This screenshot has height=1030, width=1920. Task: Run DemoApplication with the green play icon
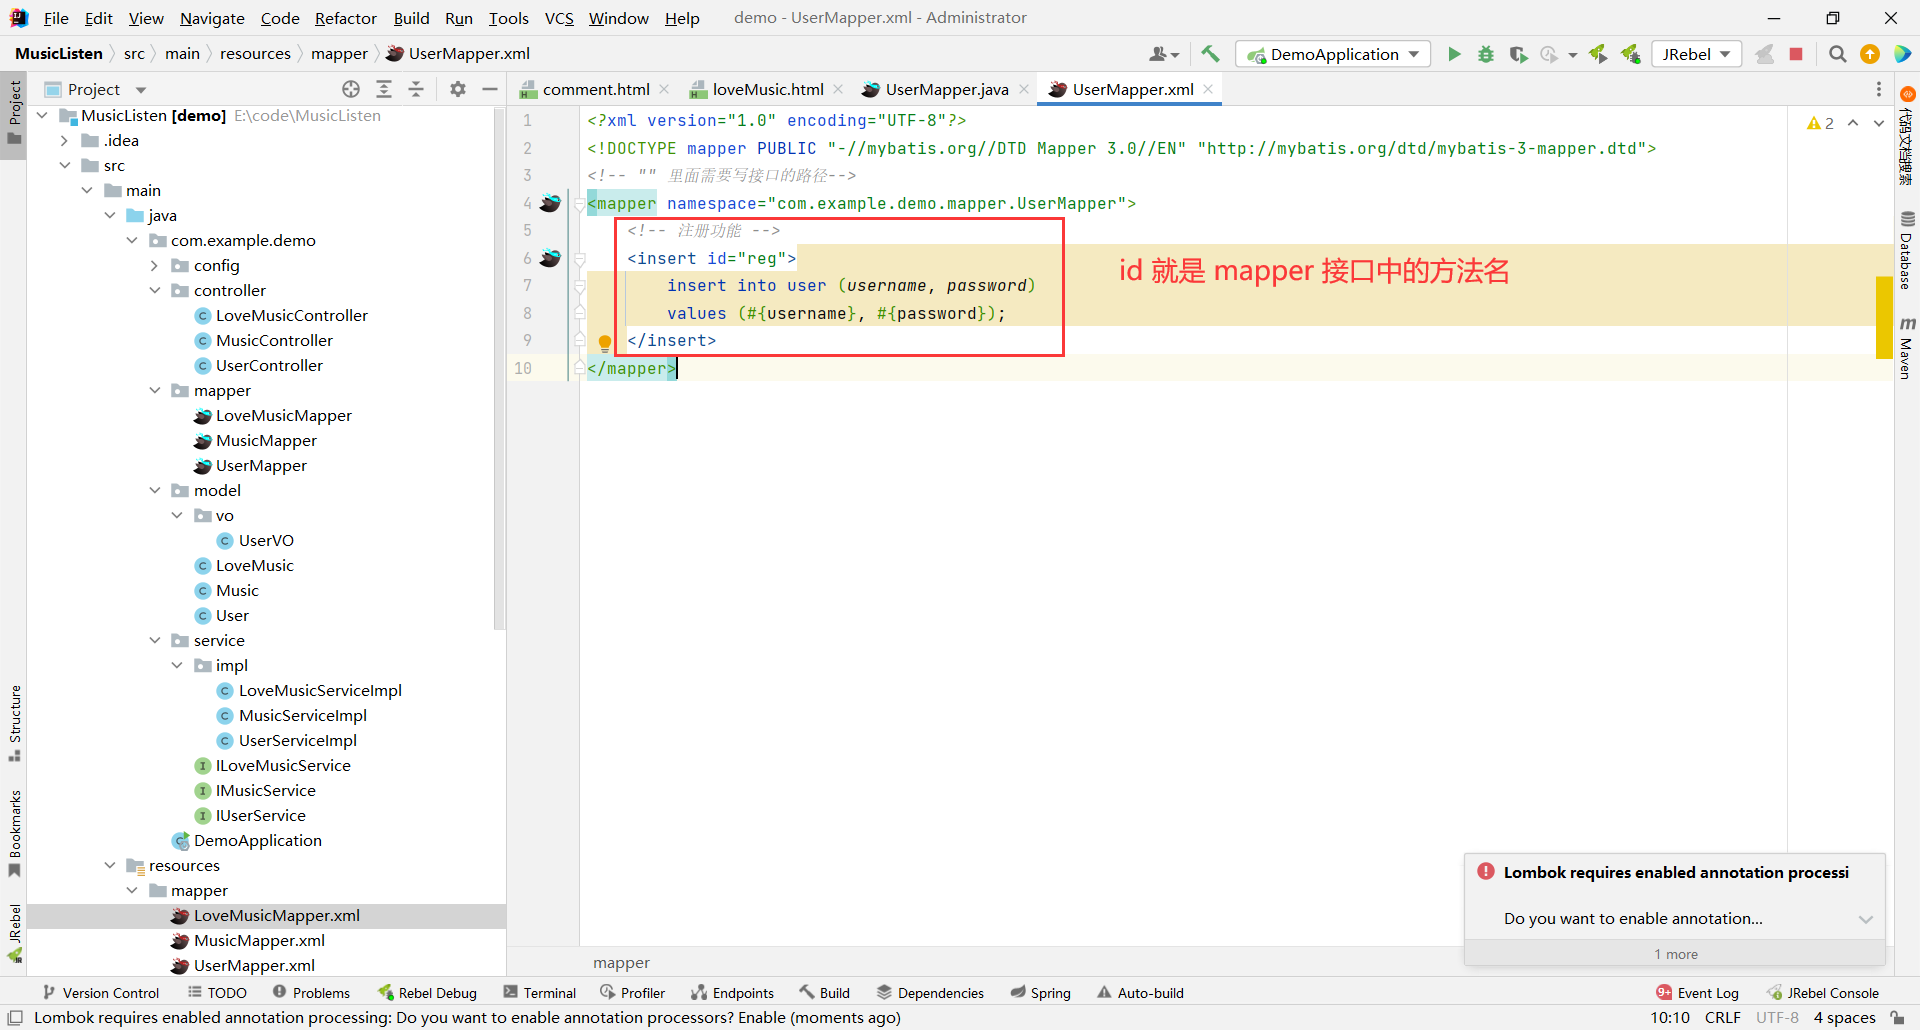(x=1454, y=54)
